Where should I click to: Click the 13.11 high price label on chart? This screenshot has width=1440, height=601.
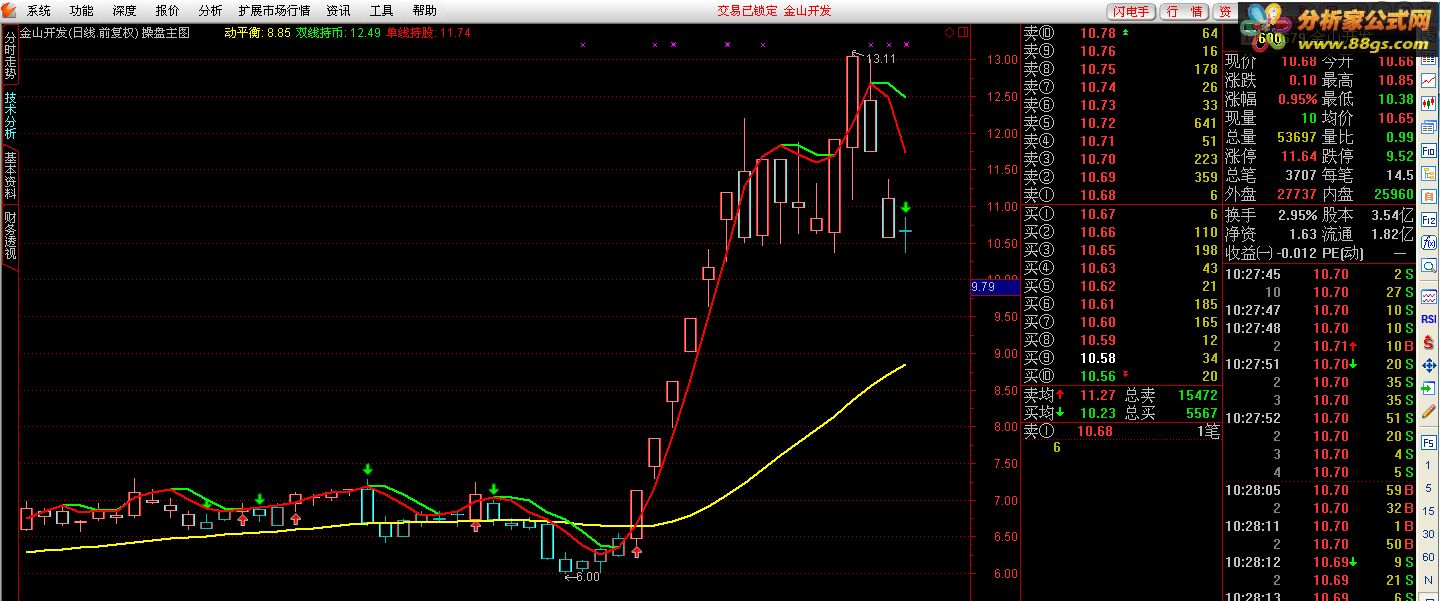(880, 59)
